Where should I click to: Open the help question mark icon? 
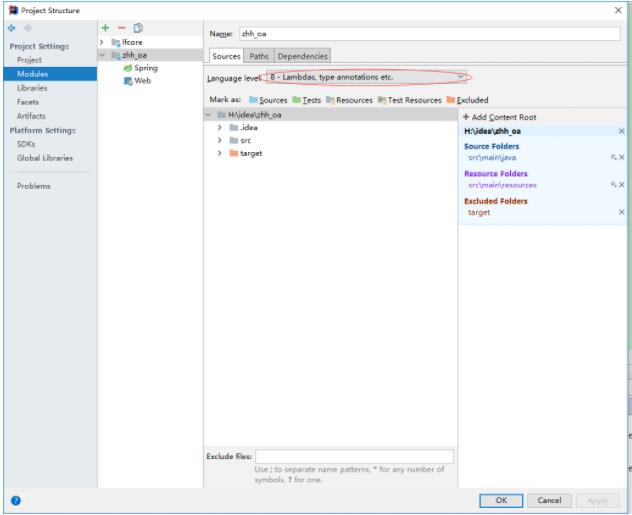pyautogui.click(x=16, y=500)
